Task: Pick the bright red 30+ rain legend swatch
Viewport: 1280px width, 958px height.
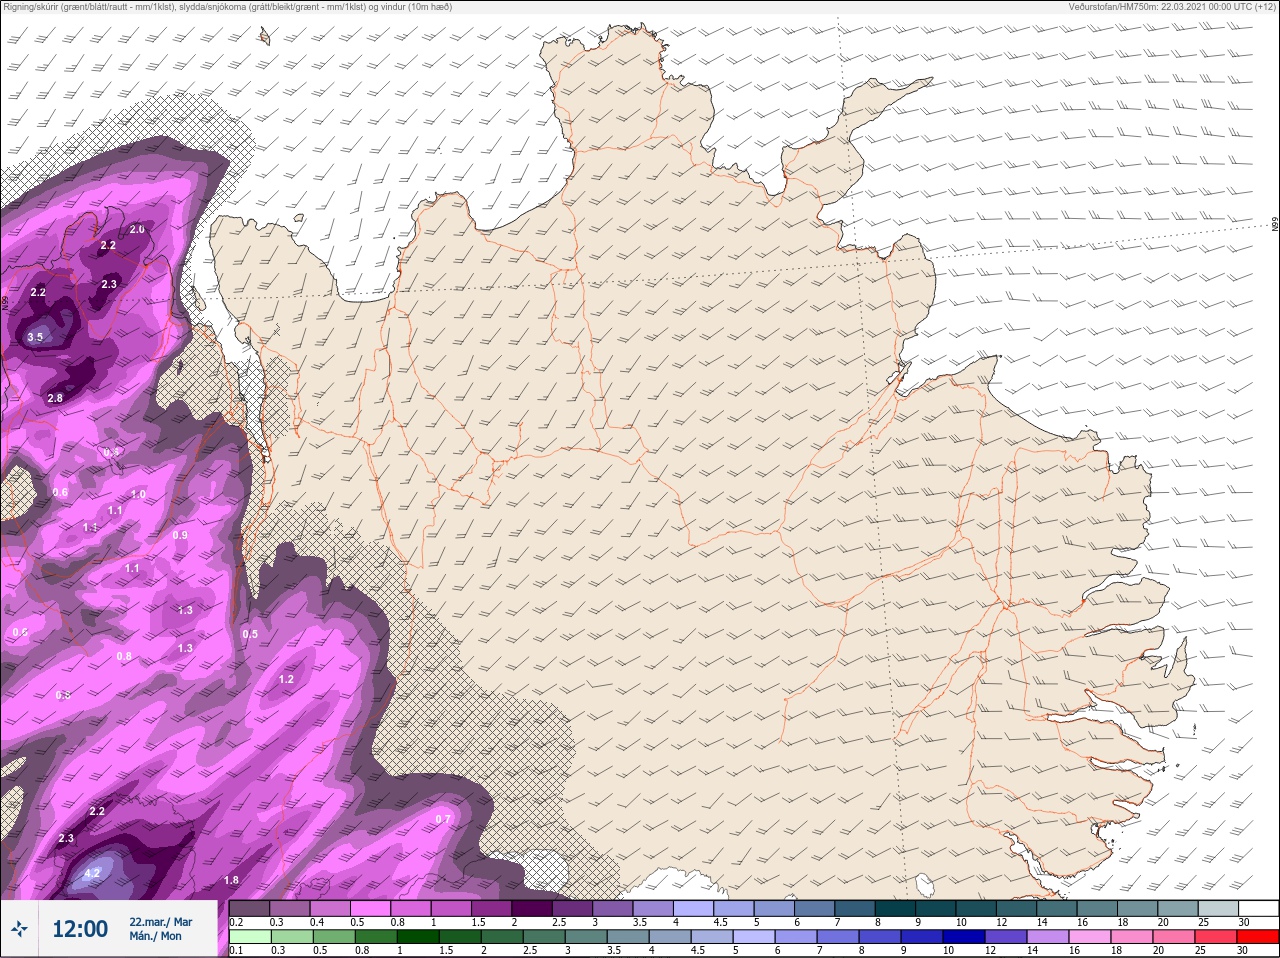Action: (x=1258, y=937)
